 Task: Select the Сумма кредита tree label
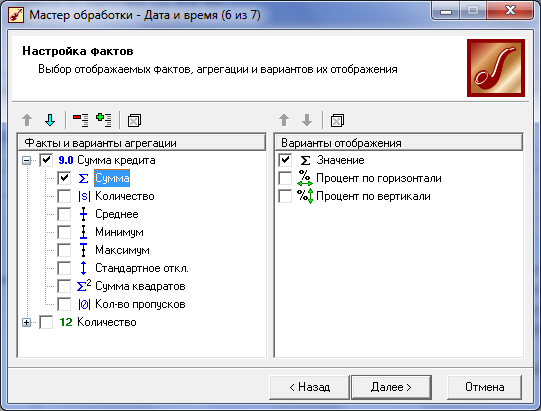coord(116,160)
